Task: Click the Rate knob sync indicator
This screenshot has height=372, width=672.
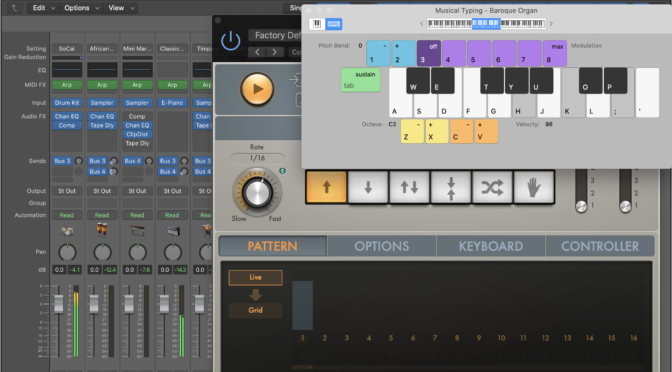Action: click(282, 171)
